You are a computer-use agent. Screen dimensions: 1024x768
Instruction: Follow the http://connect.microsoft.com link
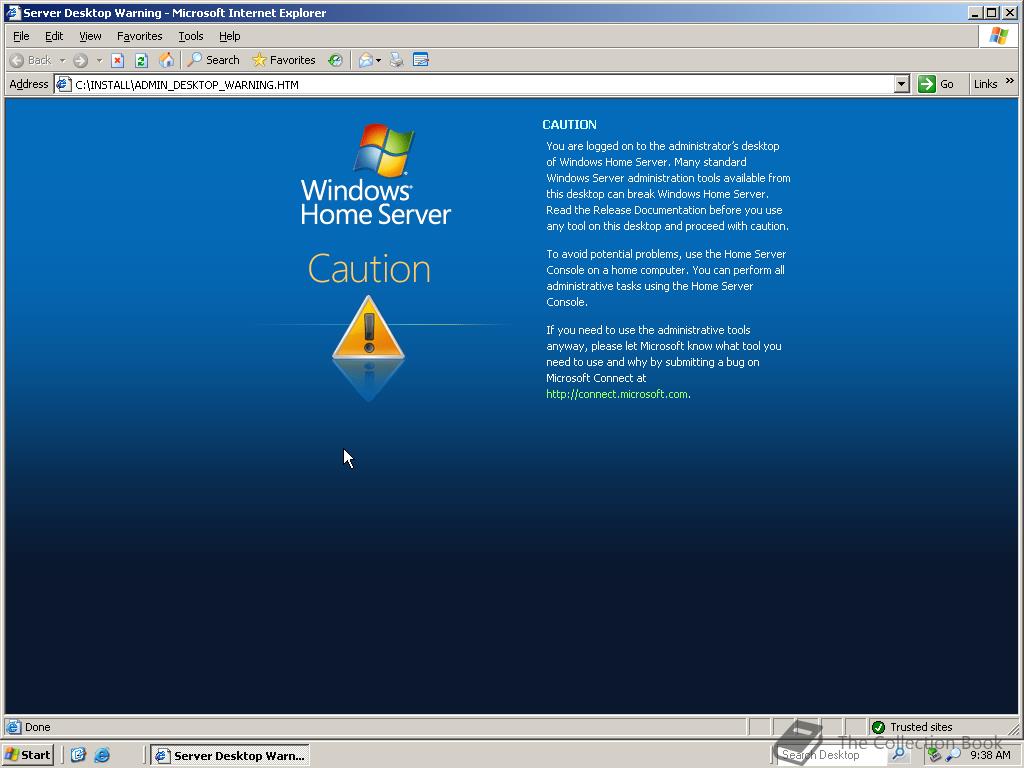point(618,394)
